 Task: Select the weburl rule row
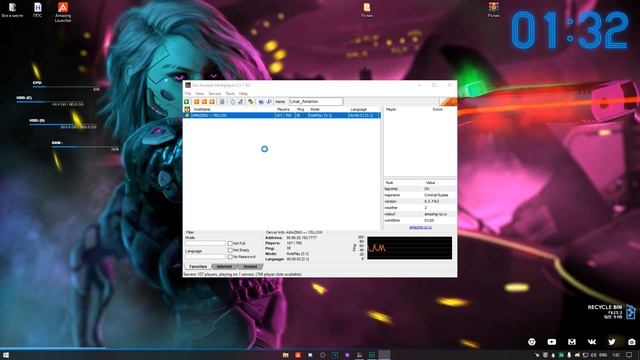point(420,214)
